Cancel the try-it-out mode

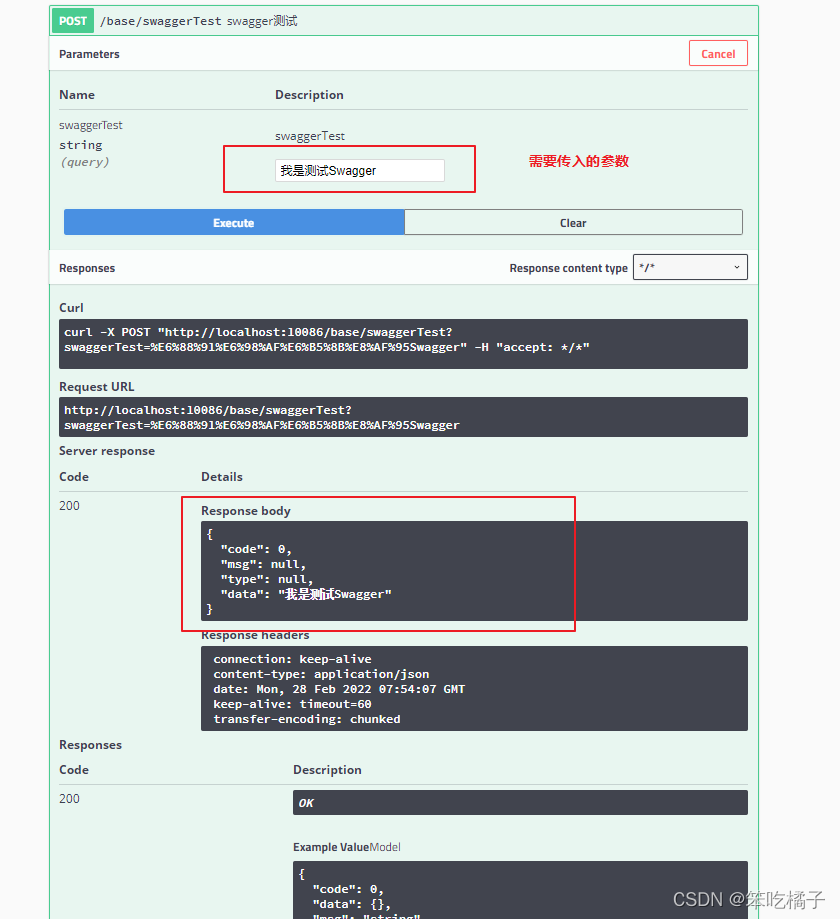(718, 54)
